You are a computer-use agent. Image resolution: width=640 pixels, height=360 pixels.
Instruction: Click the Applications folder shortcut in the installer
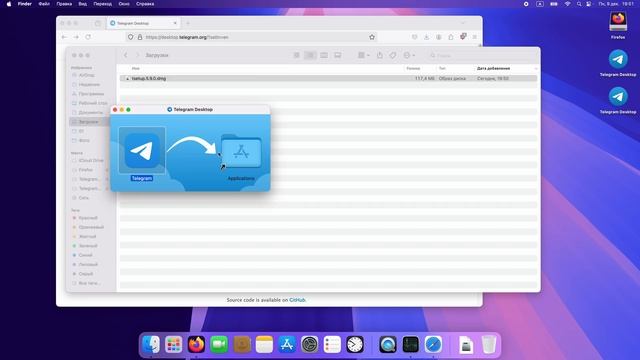click(241, 152)
